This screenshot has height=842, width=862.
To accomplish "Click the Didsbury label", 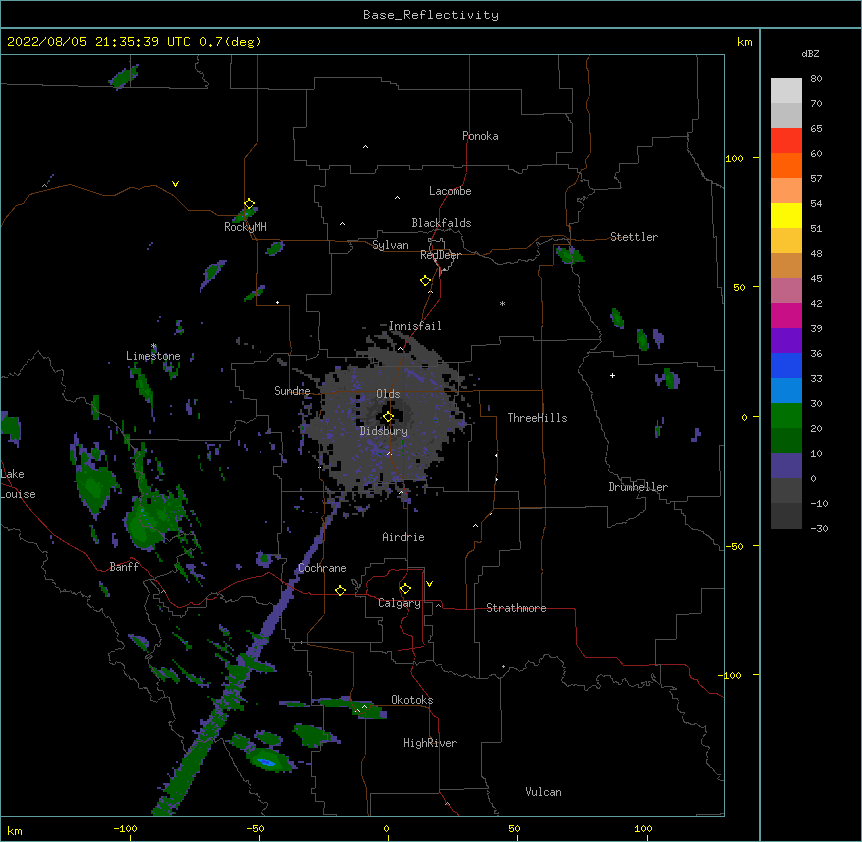I will [384, 431].
